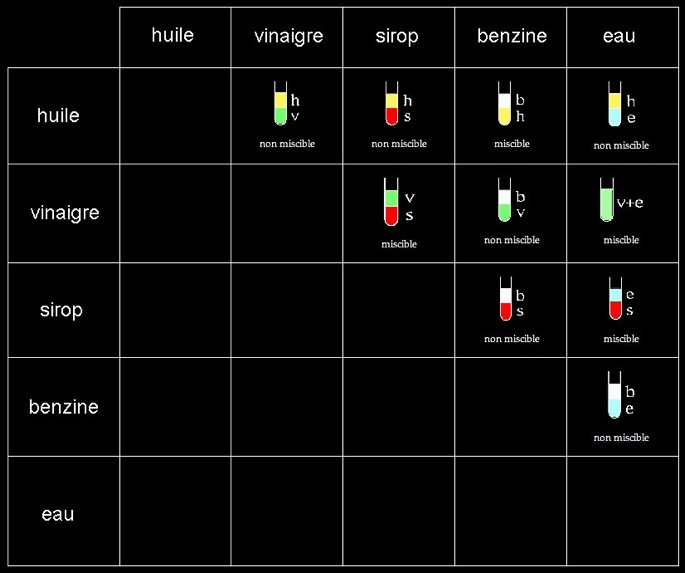Image resolution: width=685 pixels, height=573 pixels.
Task: Select the eau row label
Action: (x=58, y=514)
